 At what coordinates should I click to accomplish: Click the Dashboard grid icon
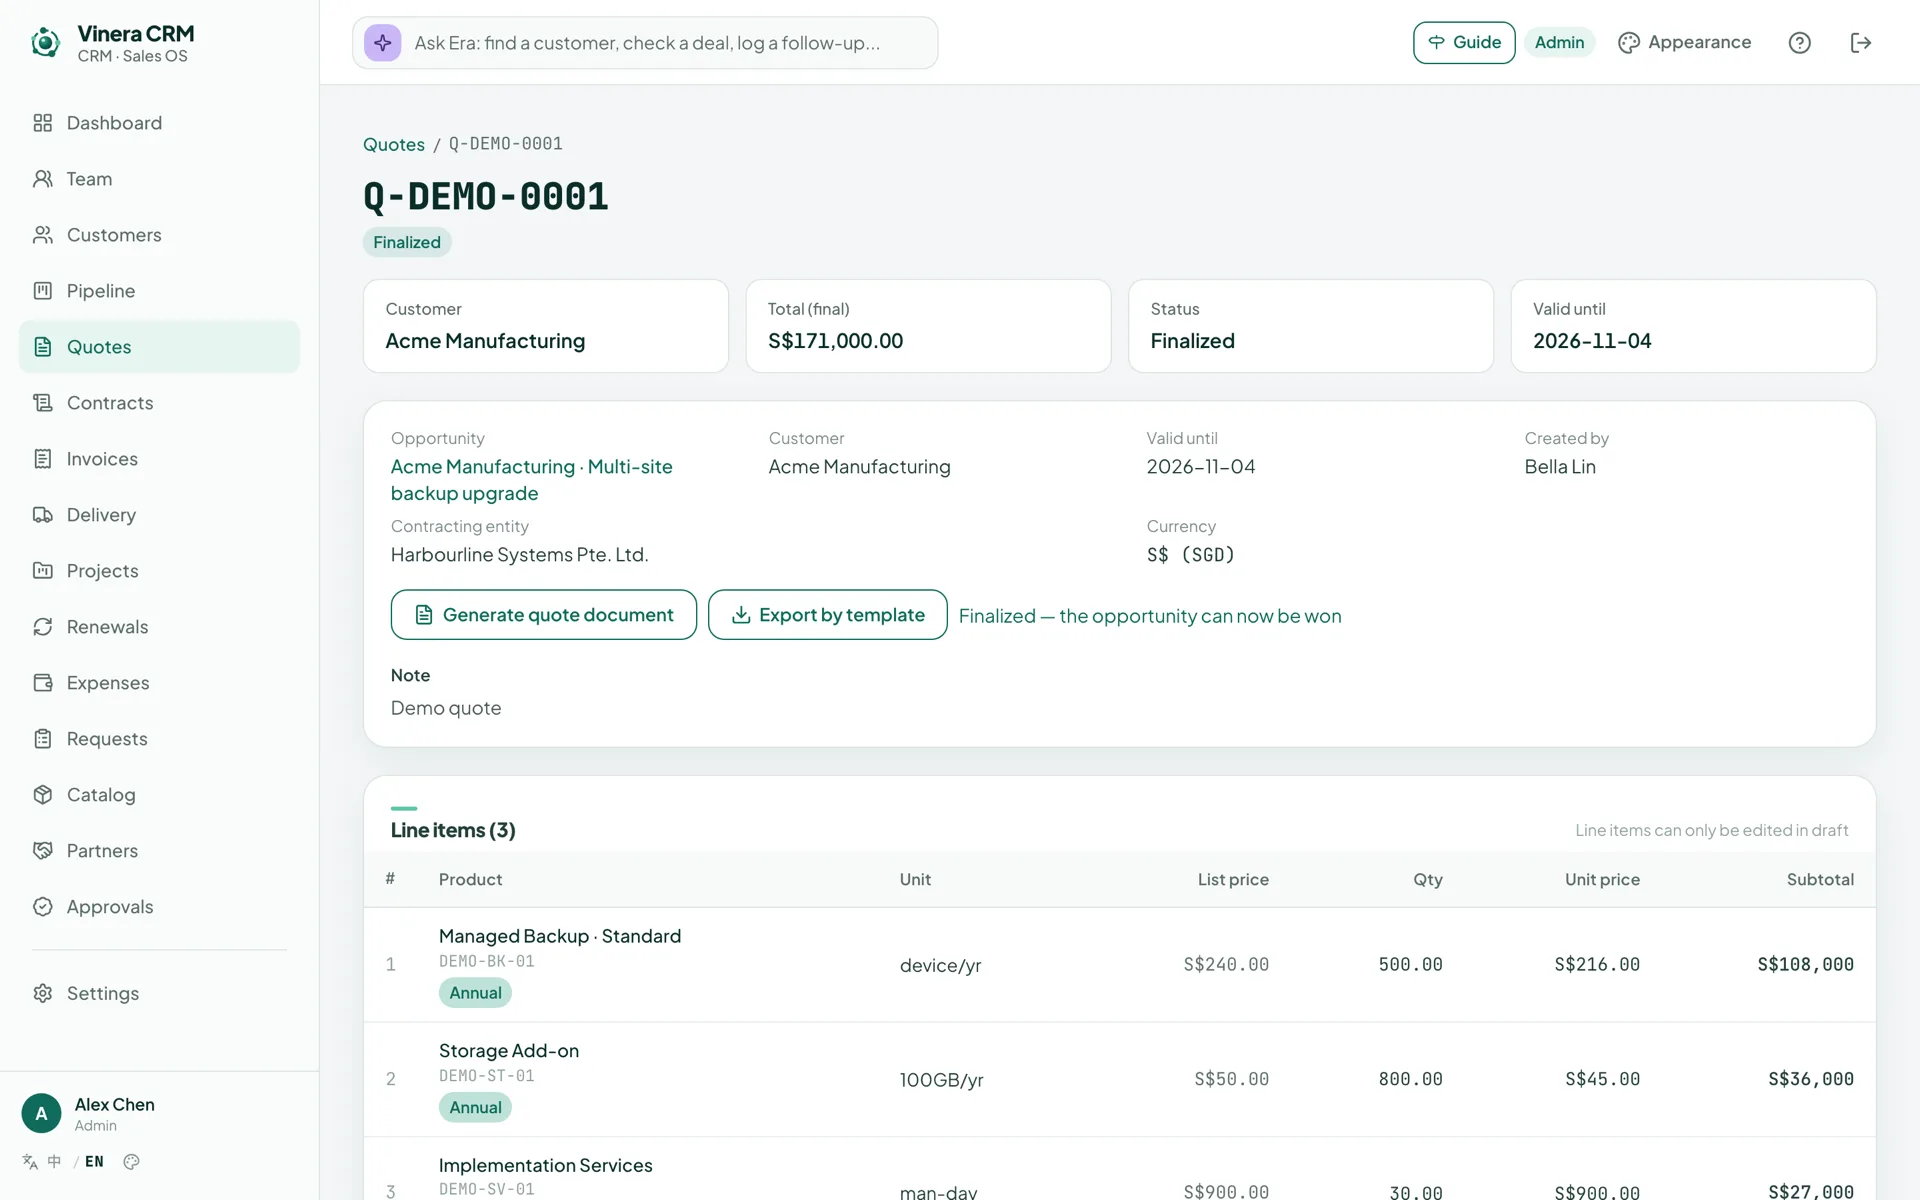tap(43, 123)
